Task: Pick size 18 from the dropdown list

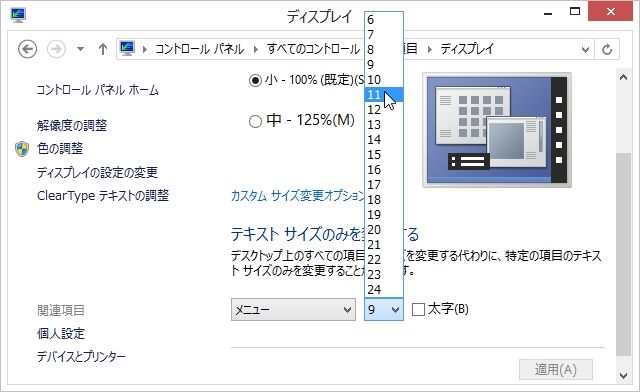Action: pos(384,200)
